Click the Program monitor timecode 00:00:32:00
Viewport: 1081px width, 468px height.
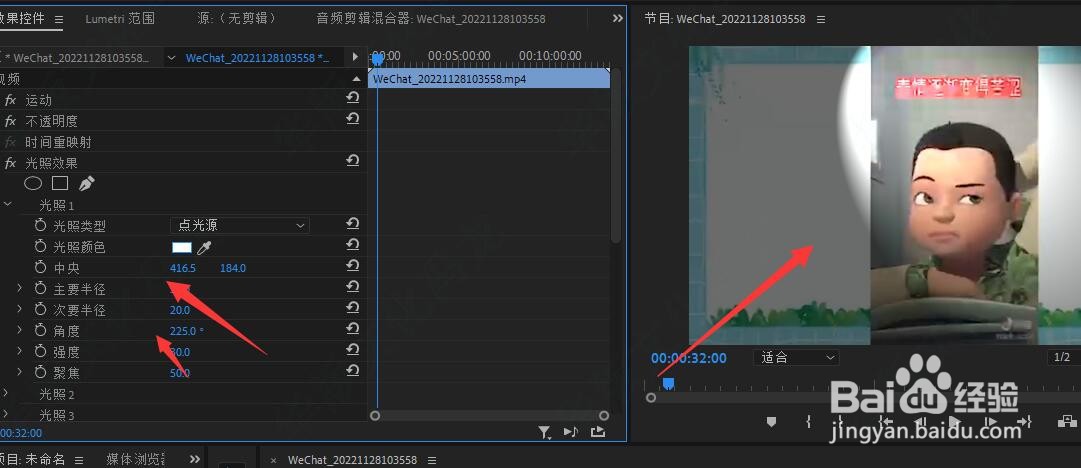click(689, 358)
